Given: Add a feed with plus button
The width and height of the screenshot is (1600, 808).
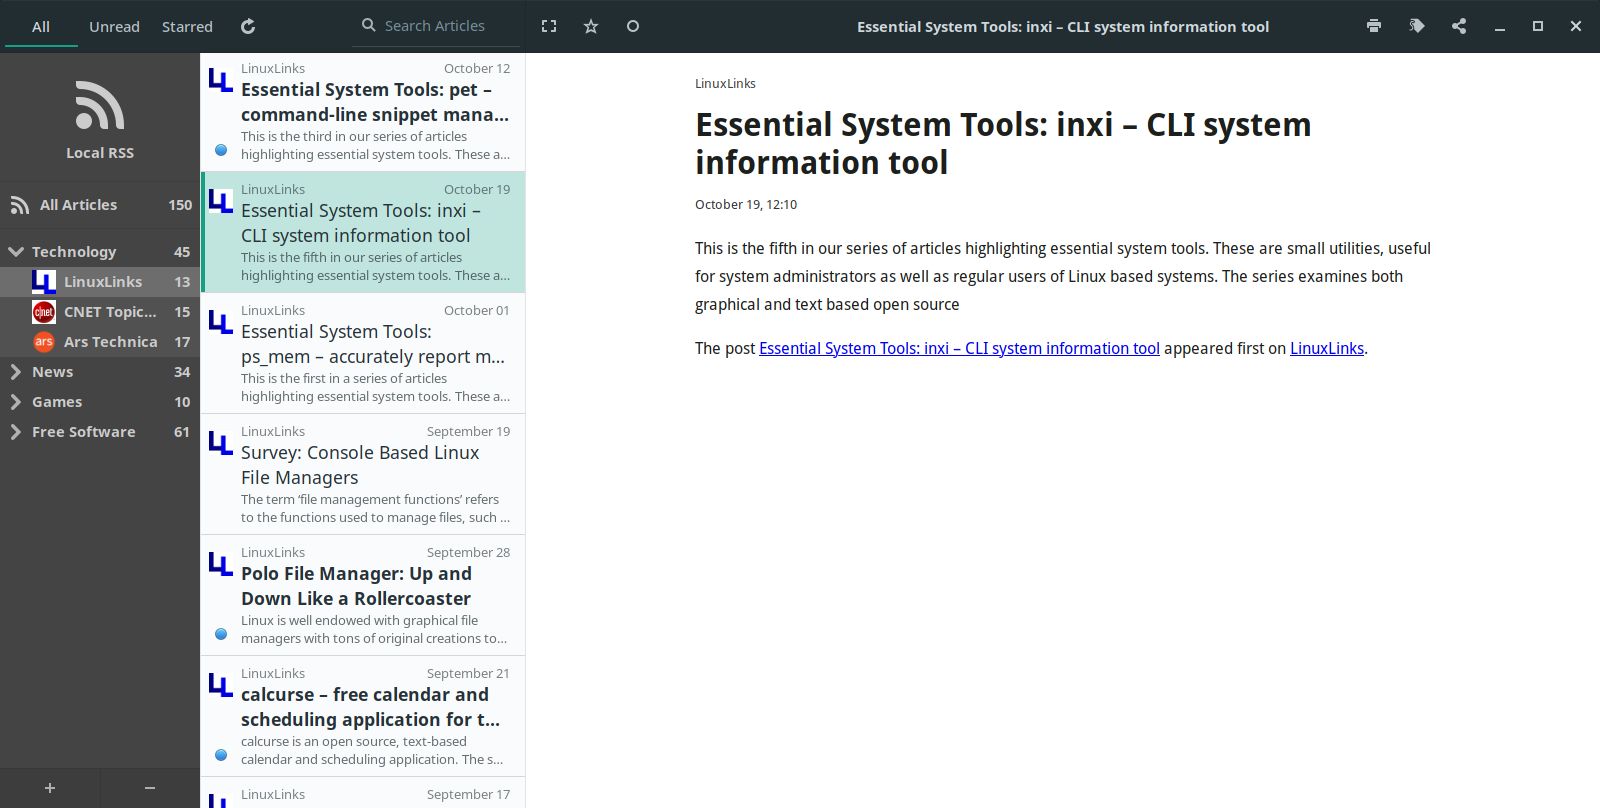Looking at the screenshot, I should pyautogui.click(x=50, y=788).
